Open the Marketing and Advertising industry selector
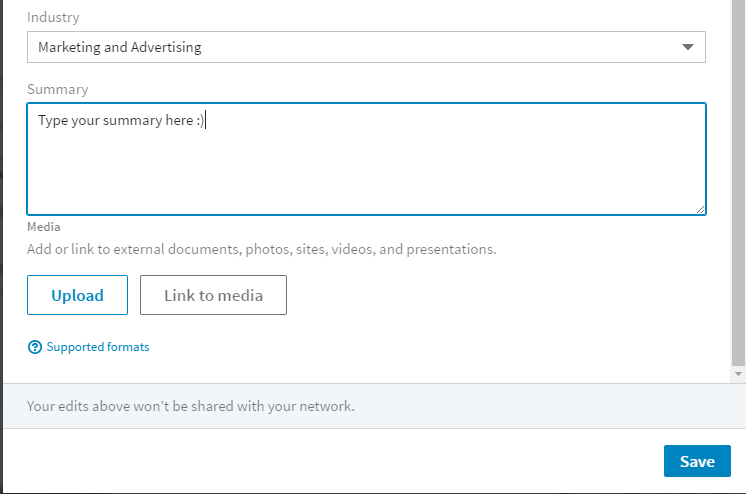Viewport: 746px width, 494px height. click(366, 47)
